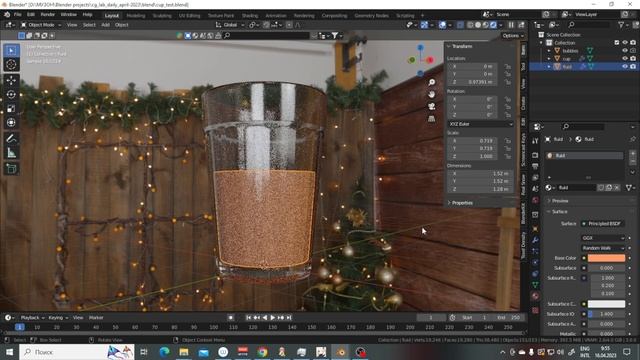The height and width of the screenshot is (360, 640).
Task: Toggle visibility eye for bubbles object
Action: [x=625, y=51]
